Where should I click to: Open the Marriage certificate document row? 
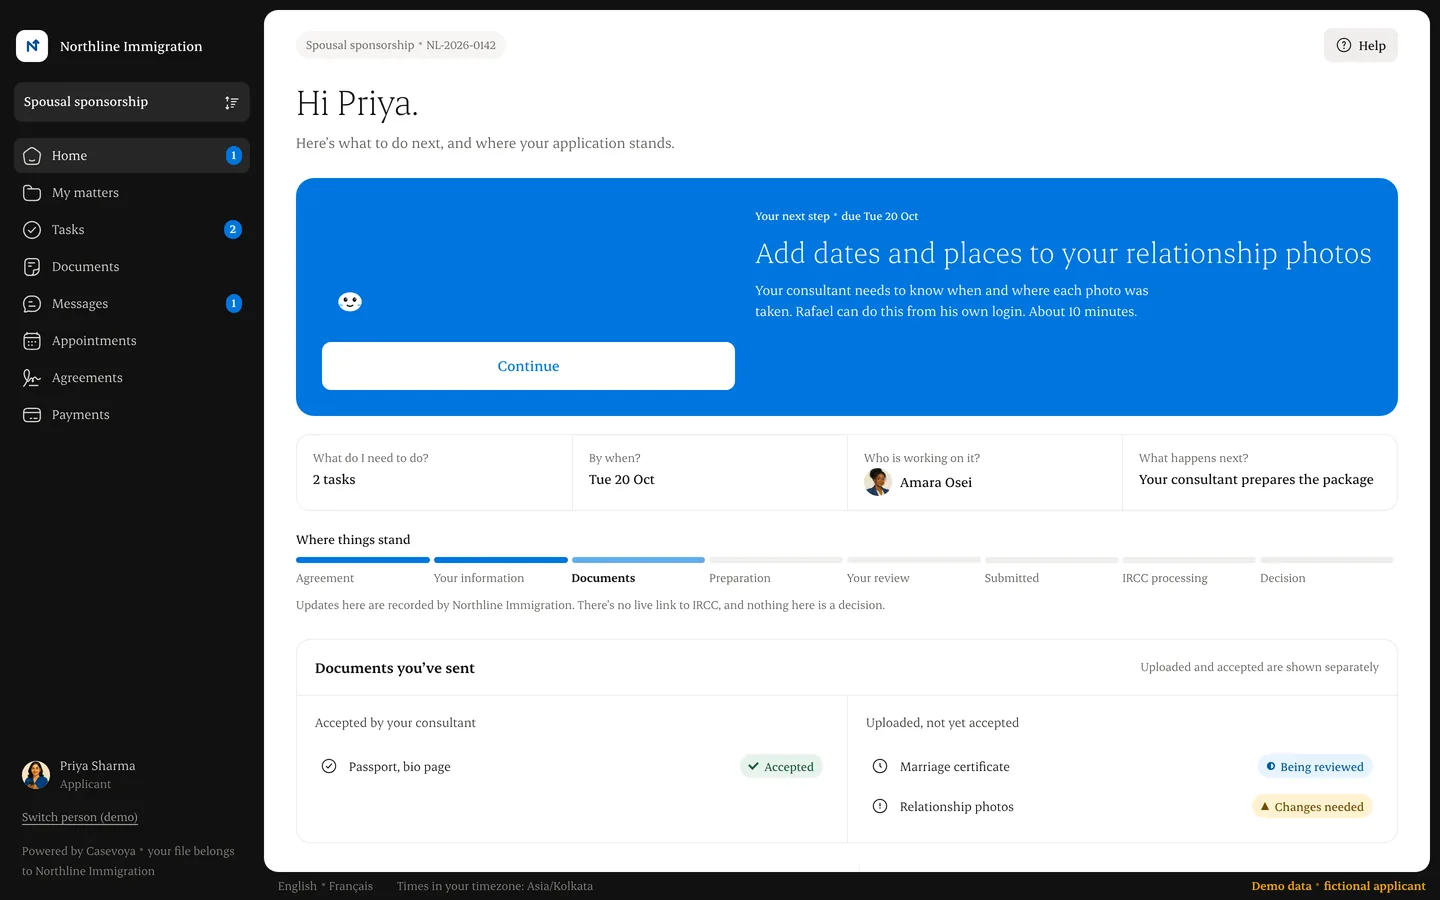point(1122,767)
